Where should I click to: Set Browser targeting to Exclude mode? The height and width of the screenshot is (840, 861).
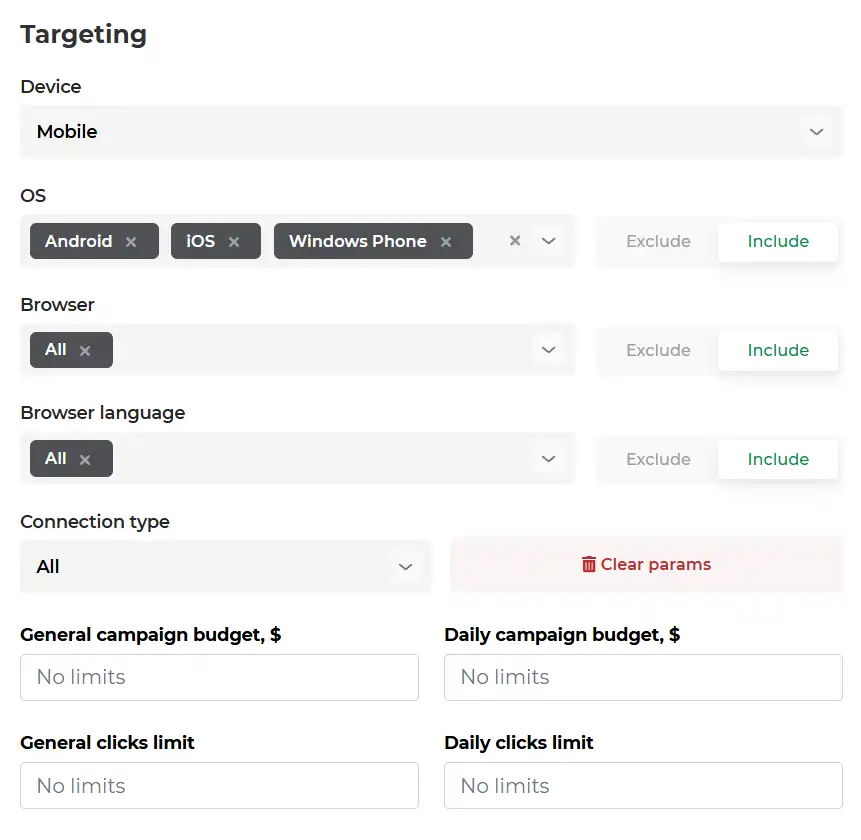(657, 350)
